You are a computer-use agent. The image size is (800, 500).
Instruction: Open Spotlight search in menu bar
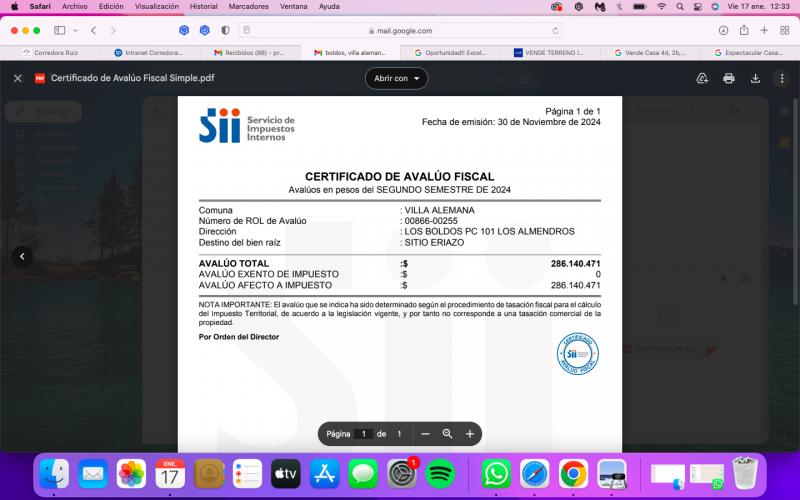coord(680,7)
